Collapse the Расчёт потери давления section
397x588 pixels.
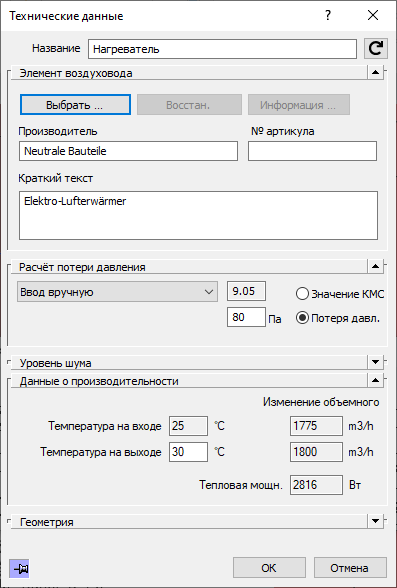[376, 267]
